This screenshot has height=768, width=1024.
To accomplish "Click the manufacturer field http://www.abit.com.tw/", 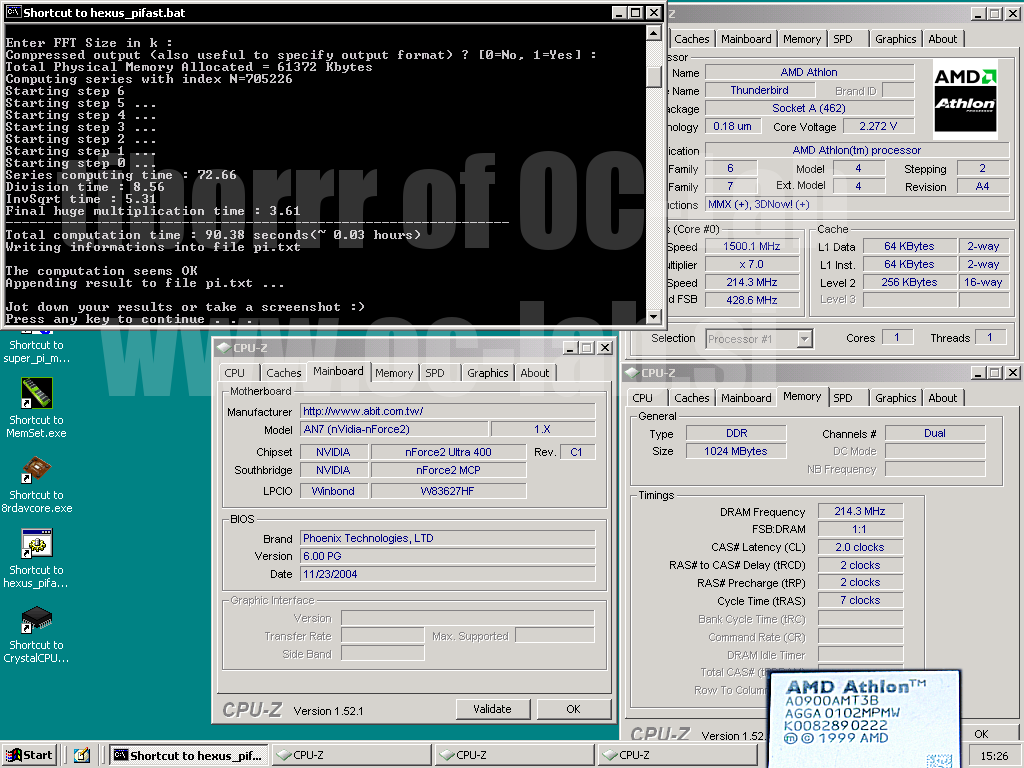I will pyautogui.click(x=447, y=411).
